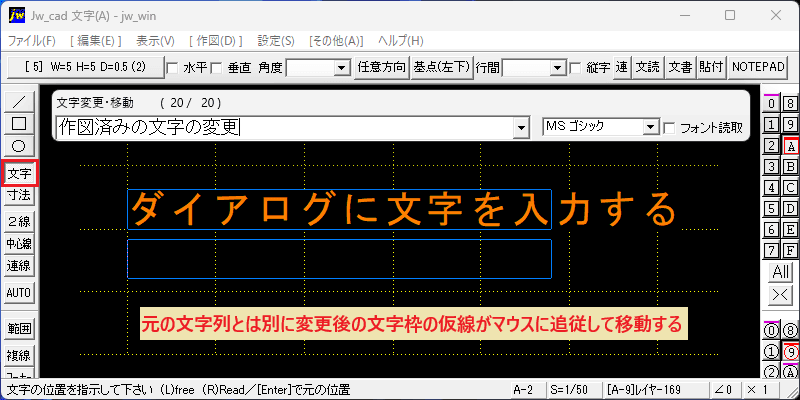The image size is (800, 400).
Task: Toggle layer 6 button
Action: 772,230
